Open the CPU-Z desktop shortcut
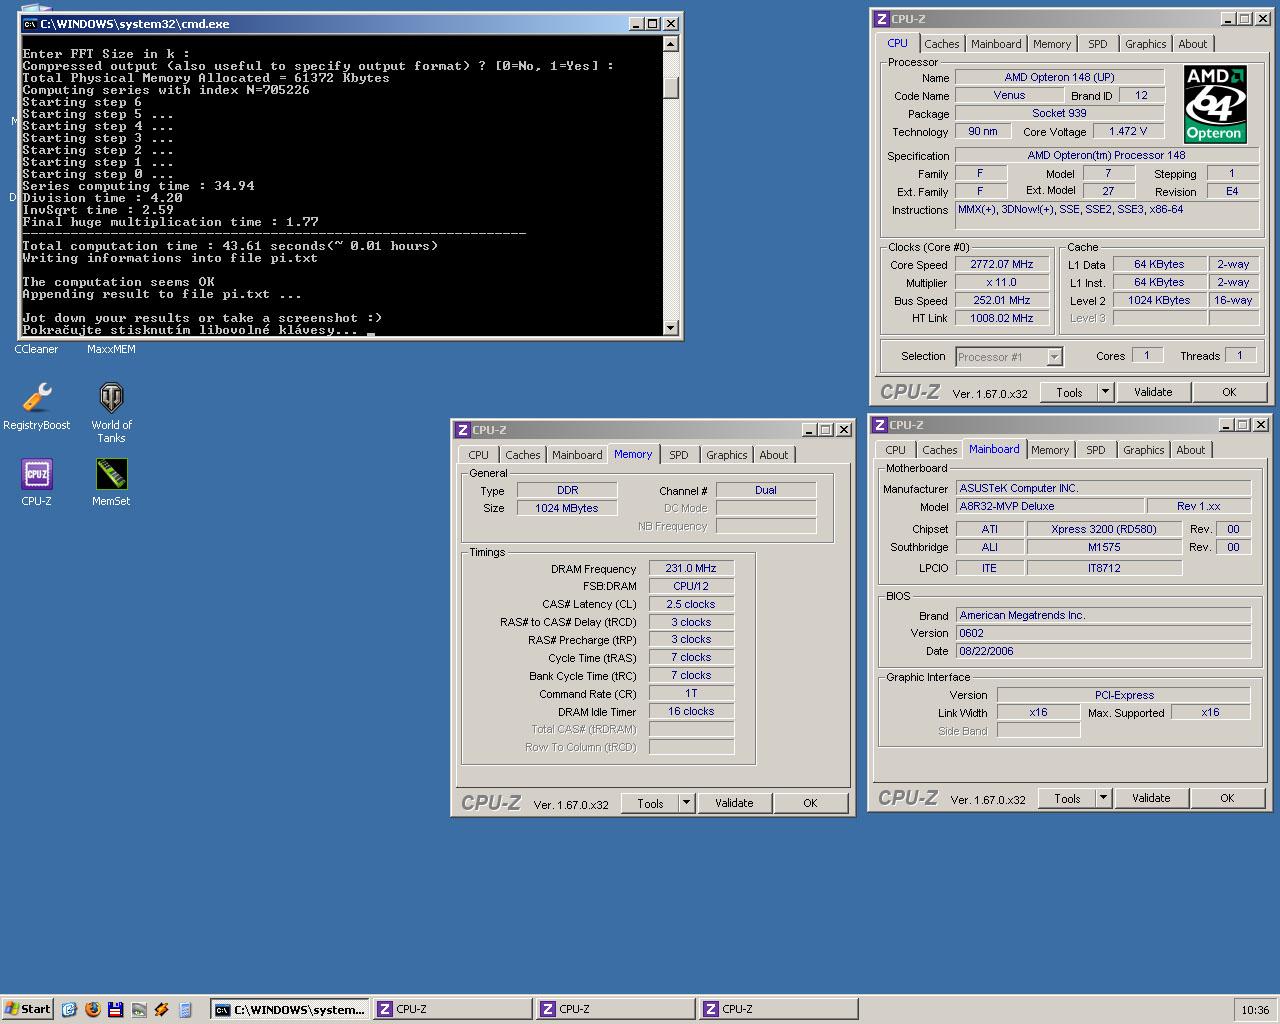 click(37, 474)
